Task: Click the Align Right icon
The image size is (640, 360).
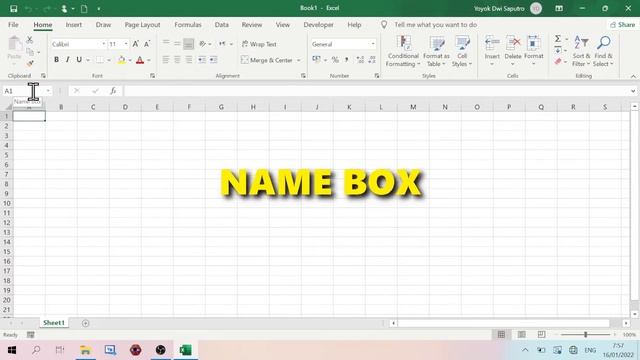Action: (189, 60)
